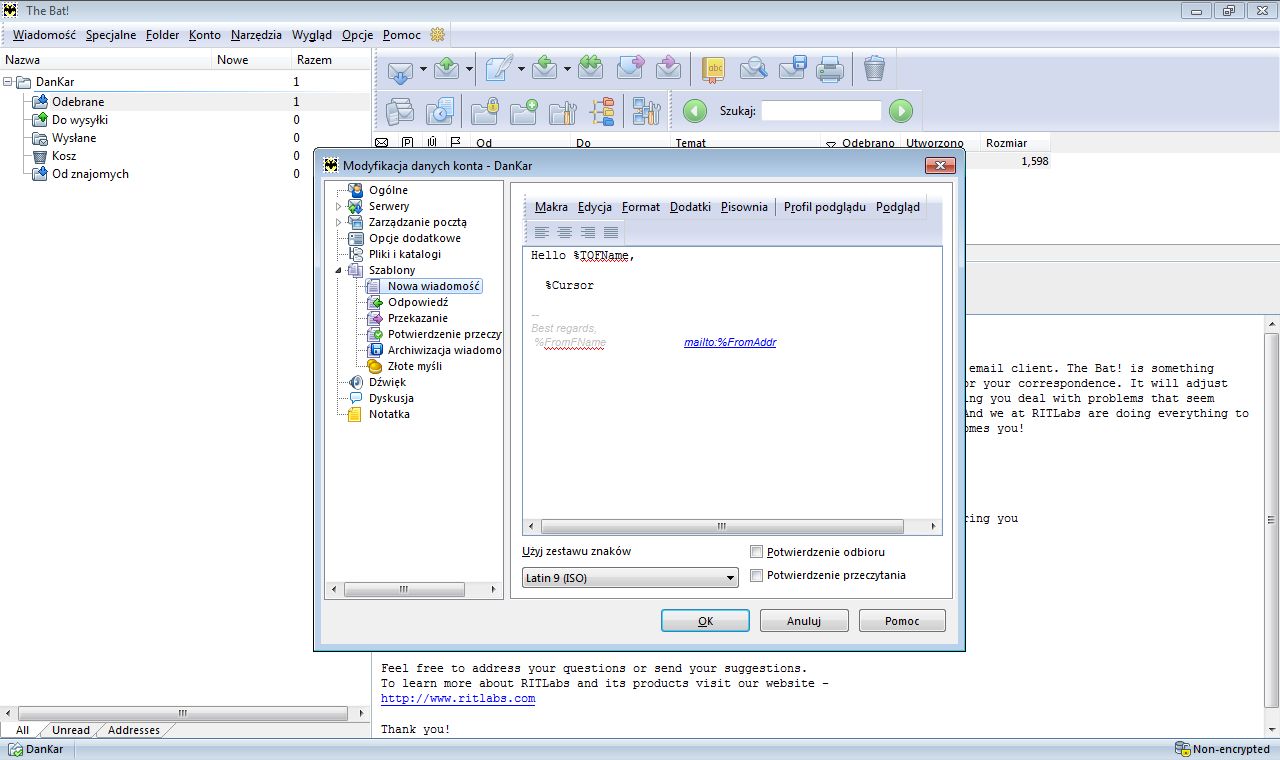Open the Narzędzia menu
The image size is (1280, 760).
point(256,35)
